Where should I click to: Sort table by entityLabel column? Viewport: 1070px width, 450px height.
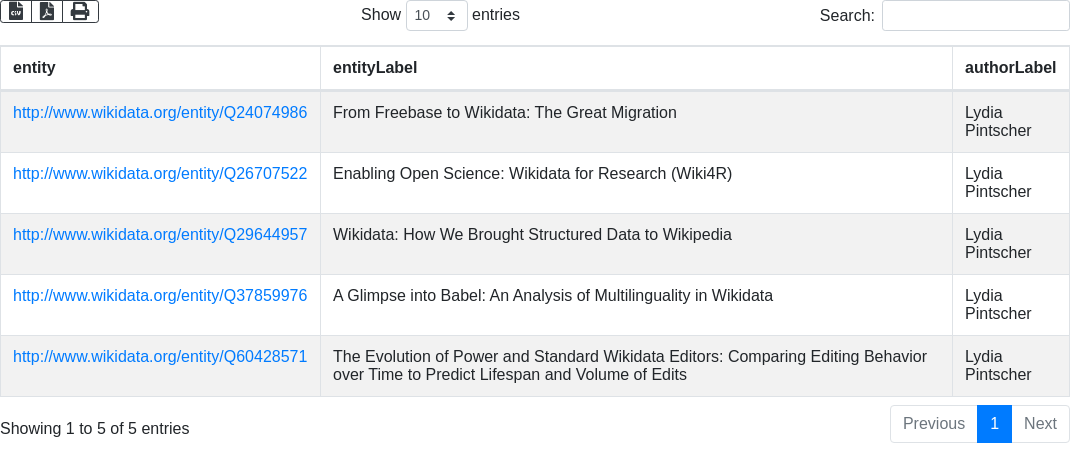pos(375,68)
